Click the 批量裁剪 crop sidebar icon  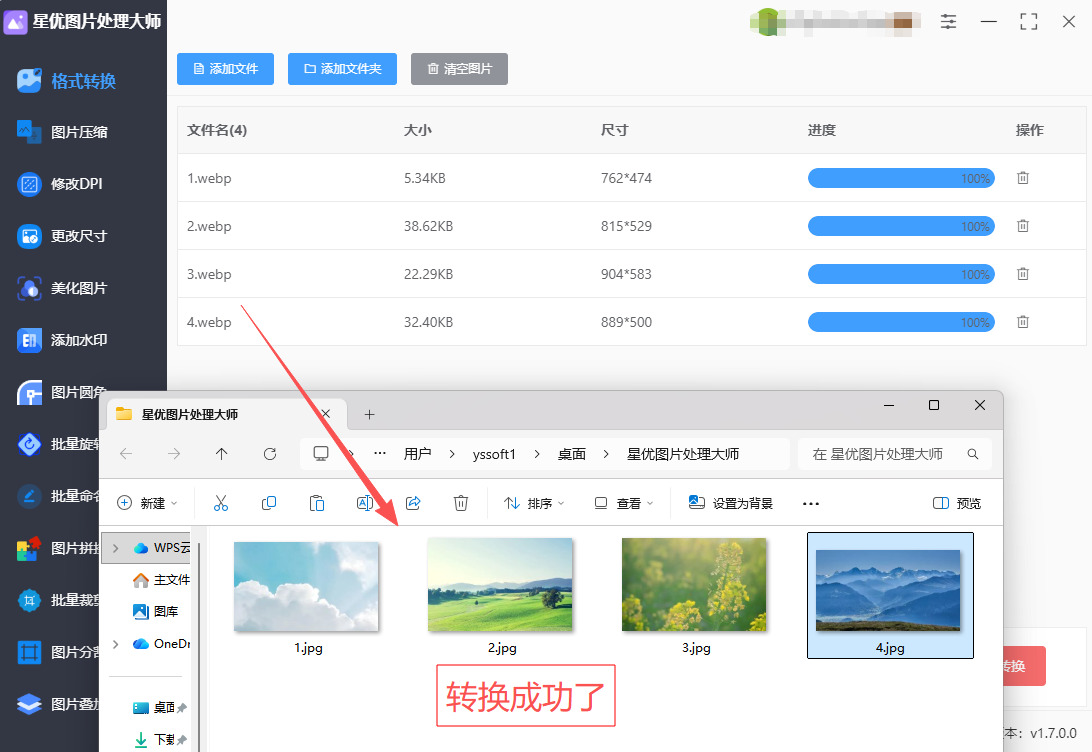(29, 600)
